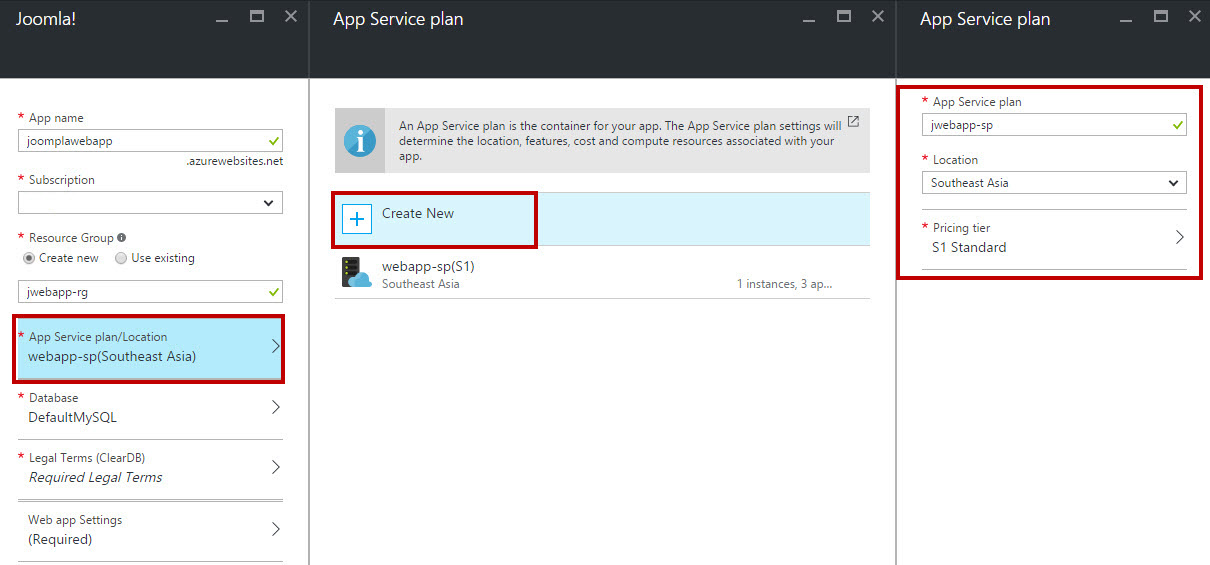Viewport: 1210px width, 565px height.
Task: Select the Create new resource group radio
Action: pos(29,258)
